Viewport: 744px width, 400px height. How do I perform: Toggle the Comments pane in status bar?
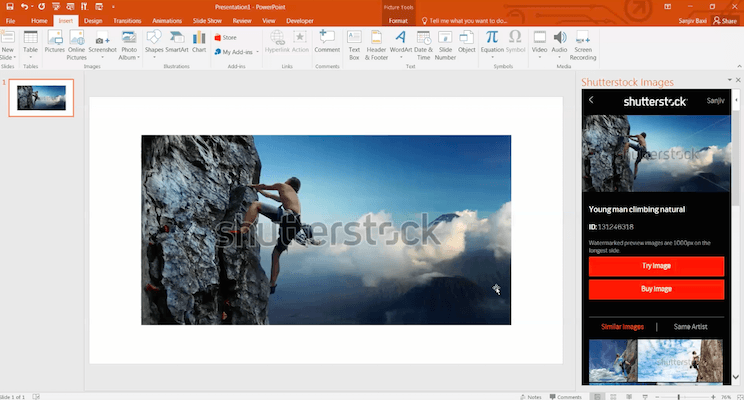coord(566,397)
